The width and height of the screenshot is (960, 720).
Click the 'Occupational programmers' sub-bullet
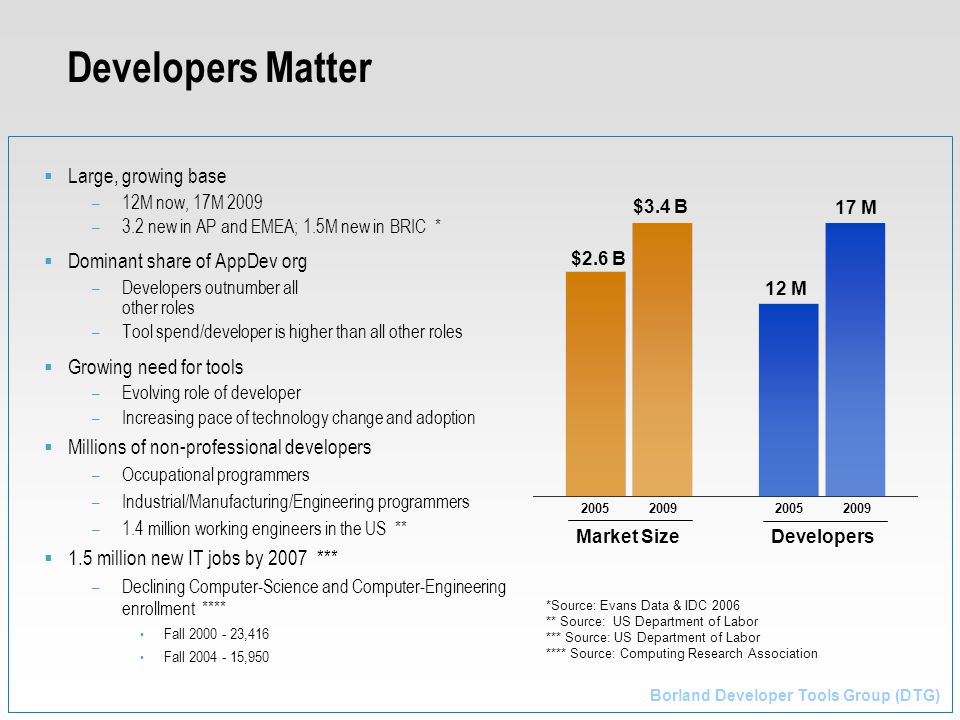pyautogui.click(x=216, y=475)
